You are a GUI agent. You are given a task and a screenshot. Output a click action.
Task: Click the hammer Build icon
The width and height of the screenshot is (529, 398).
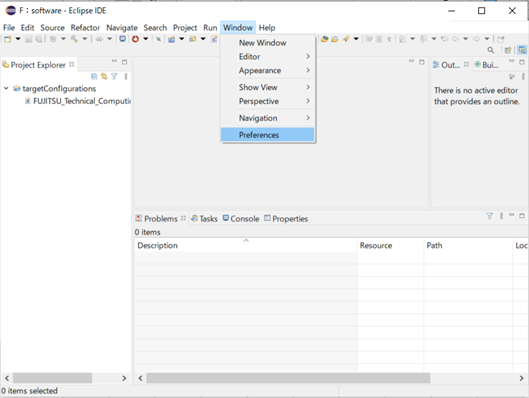[x=74, y=39]
